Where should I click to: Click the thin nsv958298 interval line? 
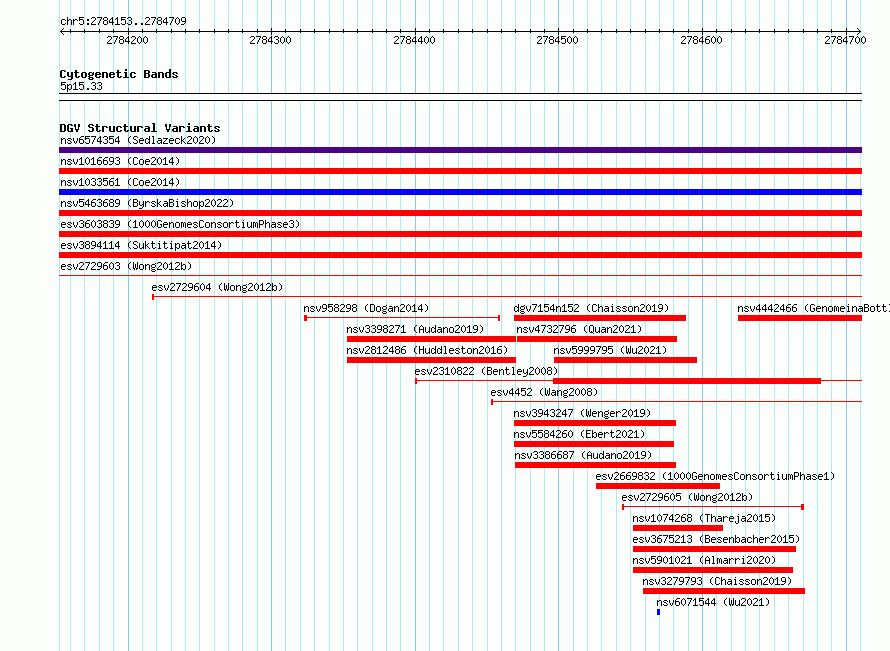402,318
